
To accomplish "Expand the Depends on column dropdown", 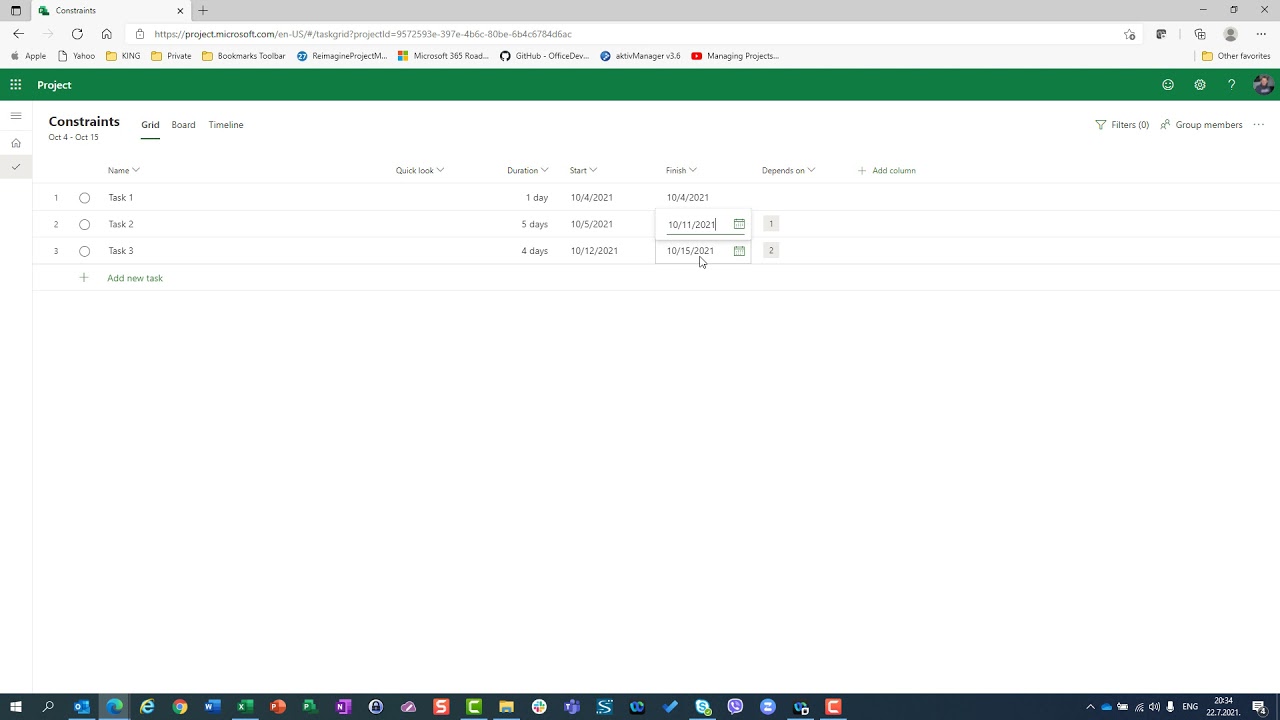I will [x=811, y=170].
